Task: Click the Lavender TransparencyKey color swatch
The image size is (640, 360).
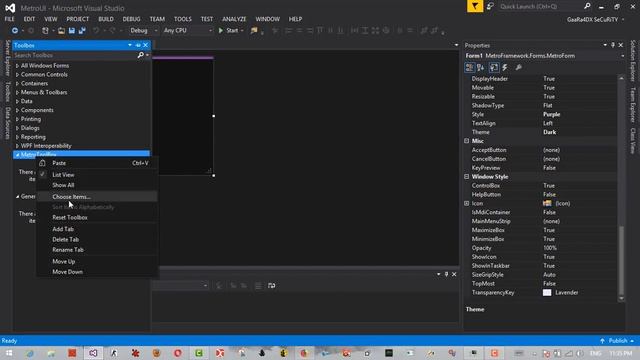Action: pos(547,293)
